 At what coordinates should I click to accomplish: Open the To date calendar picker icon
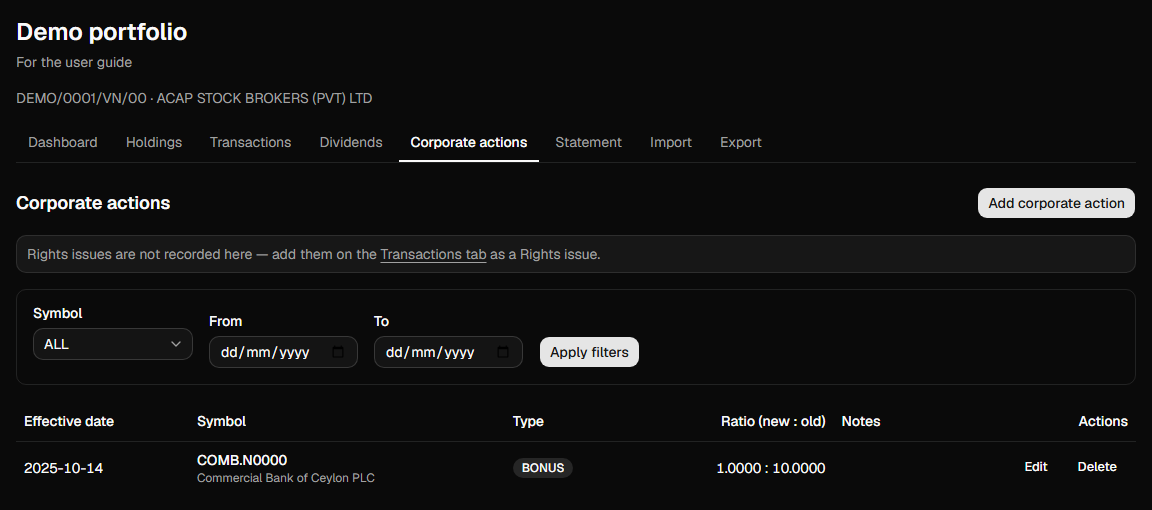pyautogui.click(x=503, y=352)
